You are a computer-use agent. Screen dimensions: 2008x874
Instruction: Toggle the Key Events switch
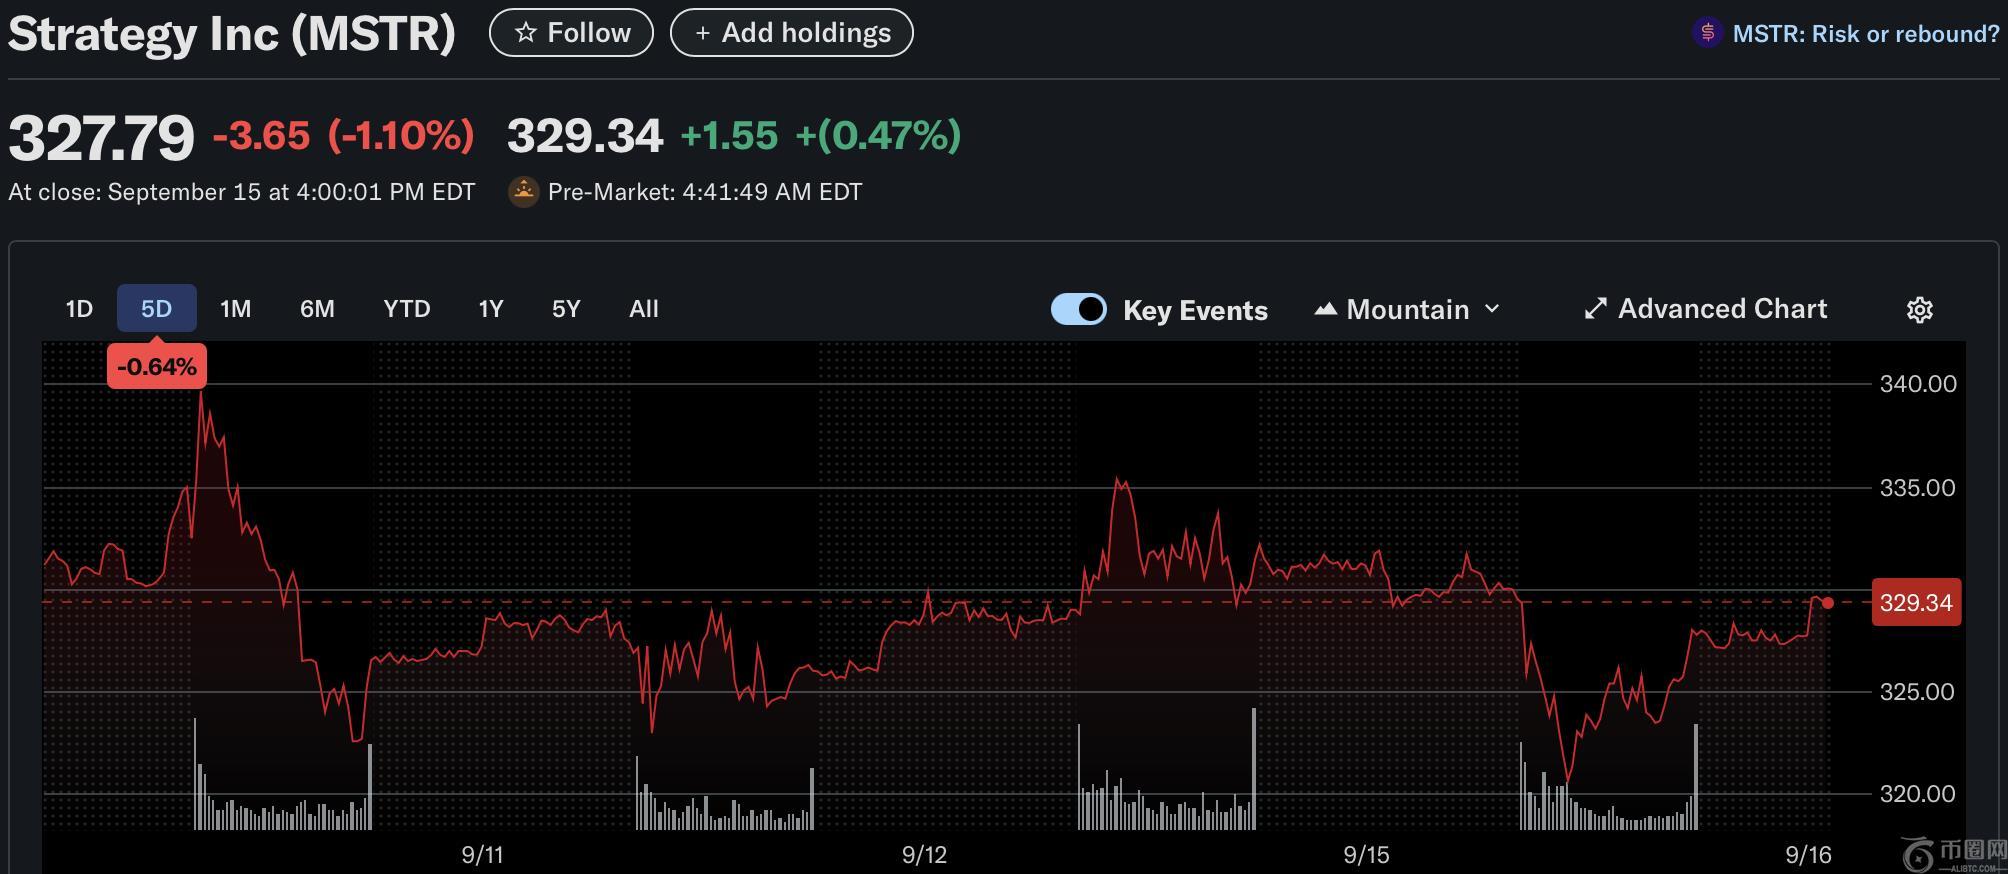(x=1078, y=309)
